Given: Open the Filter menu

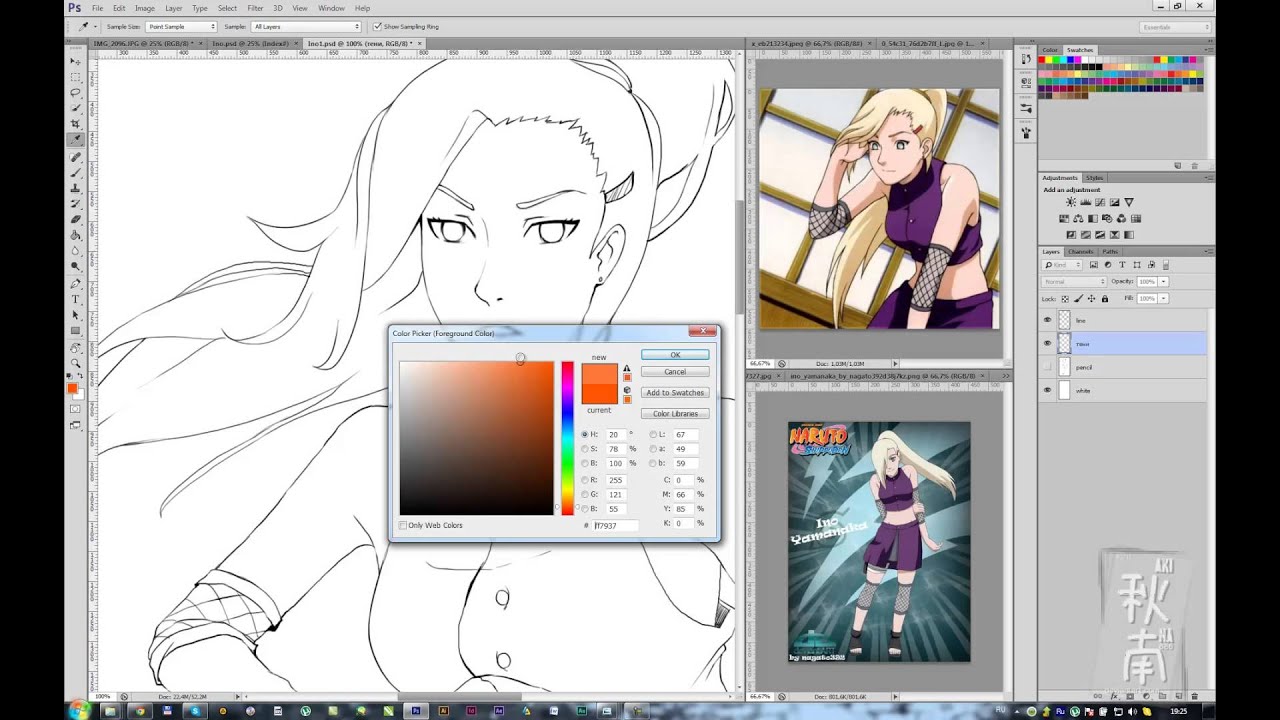Looking at the screenshot, I should pos(255,8).
